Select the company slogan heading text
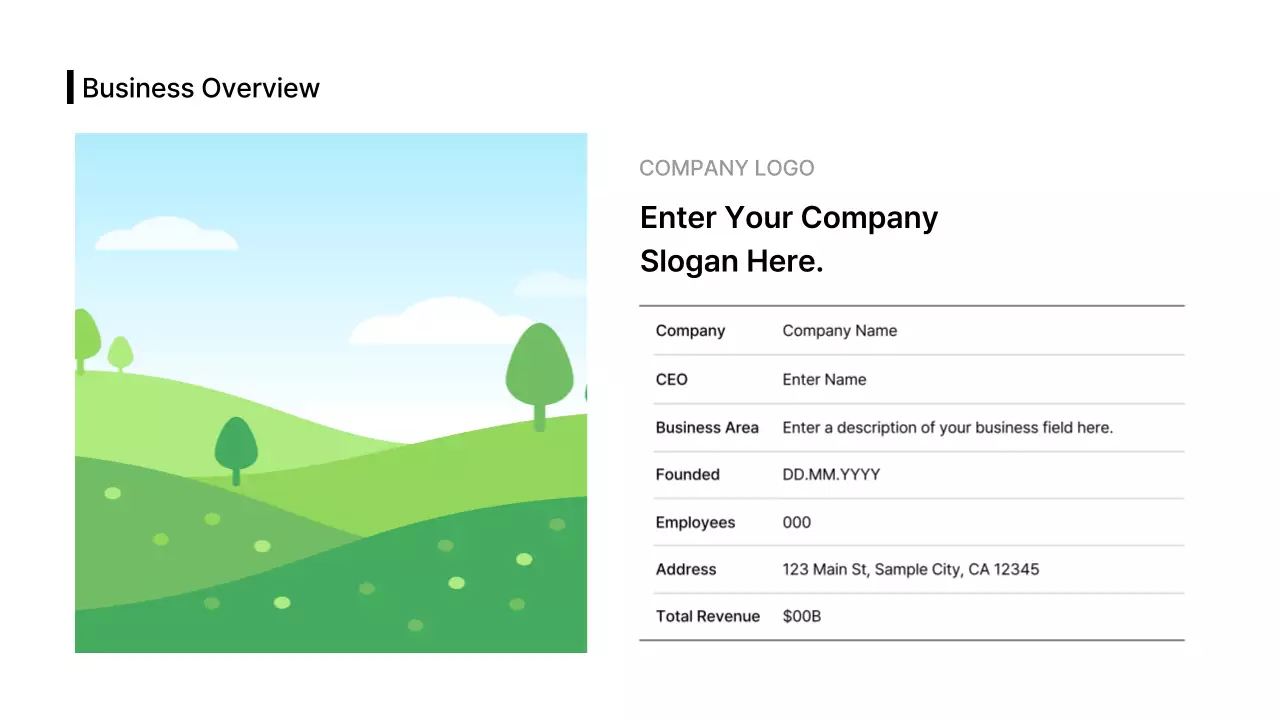This screenshot has height=720, width=1280. click(788, 239)
